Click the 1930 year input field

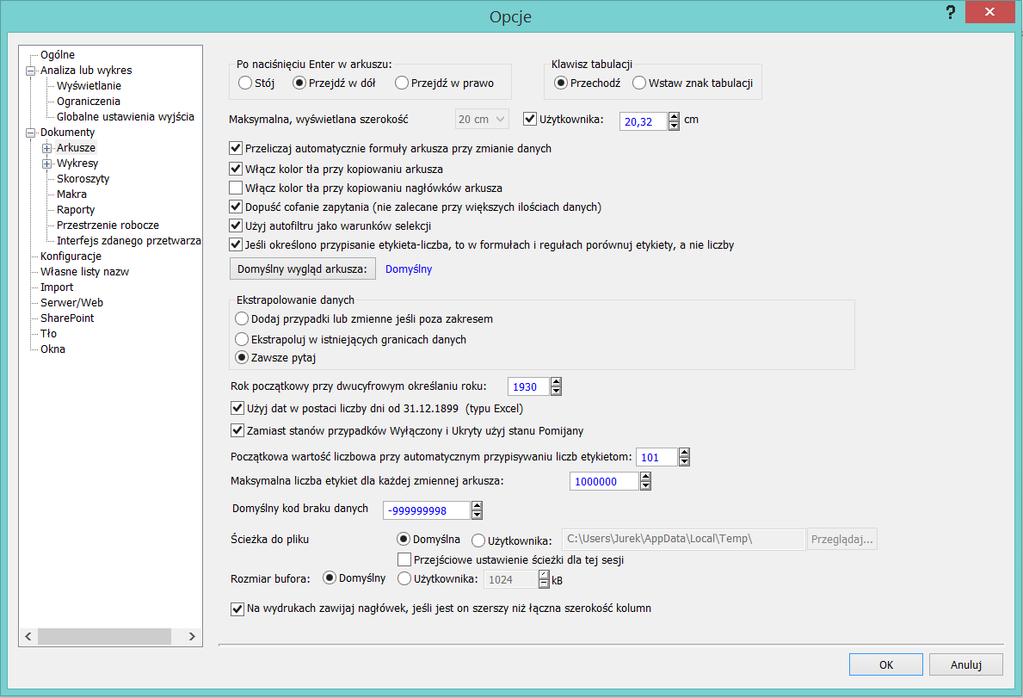coord(528,387)
